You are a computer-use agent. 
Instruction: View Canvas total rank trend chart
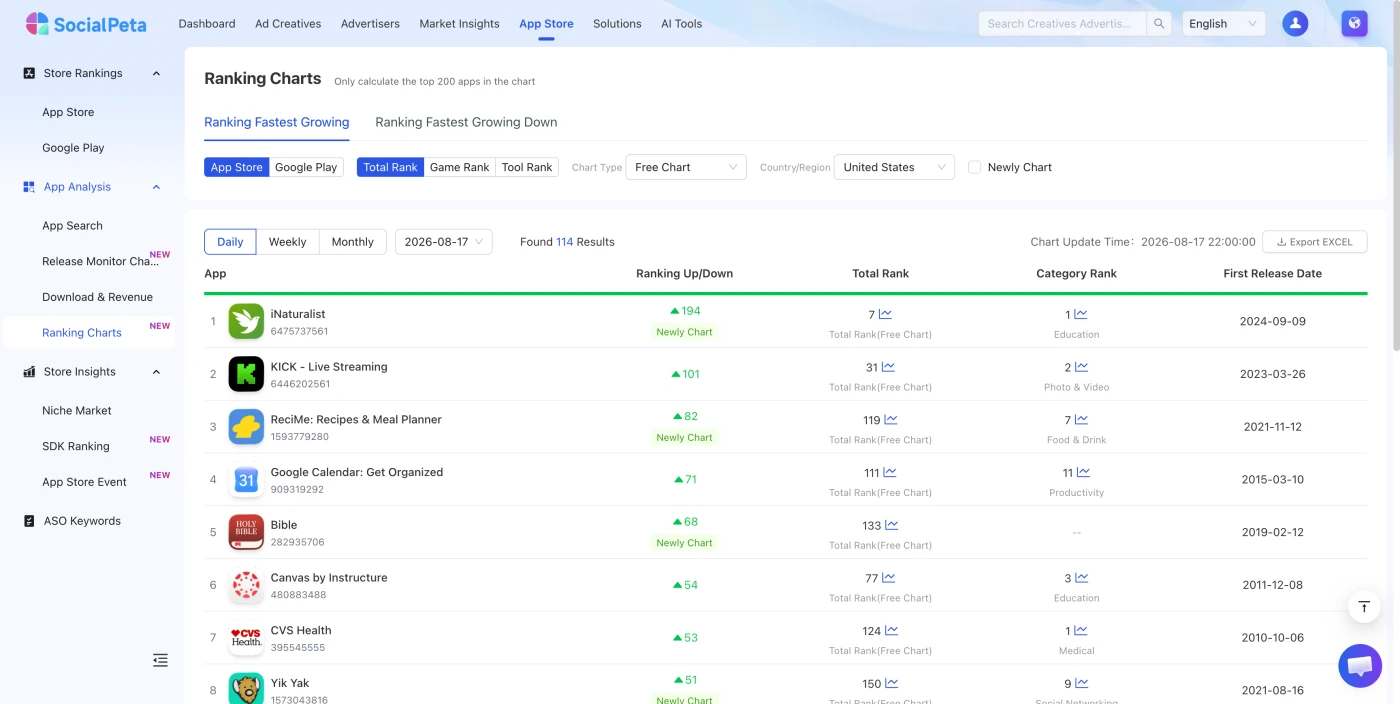[889, 578]
